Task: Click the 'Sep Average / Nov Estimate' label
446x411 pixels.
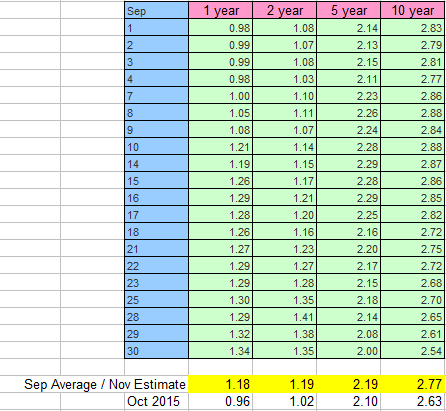Action: tap(105, 384)
